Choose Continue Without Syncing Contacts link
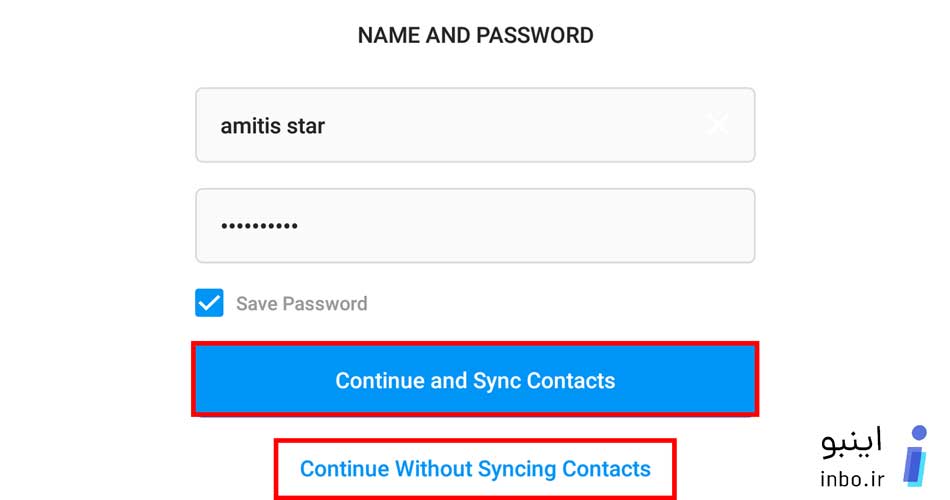Image resolution: width=950 pixels, height=500 pixels. tap(475, 468)
